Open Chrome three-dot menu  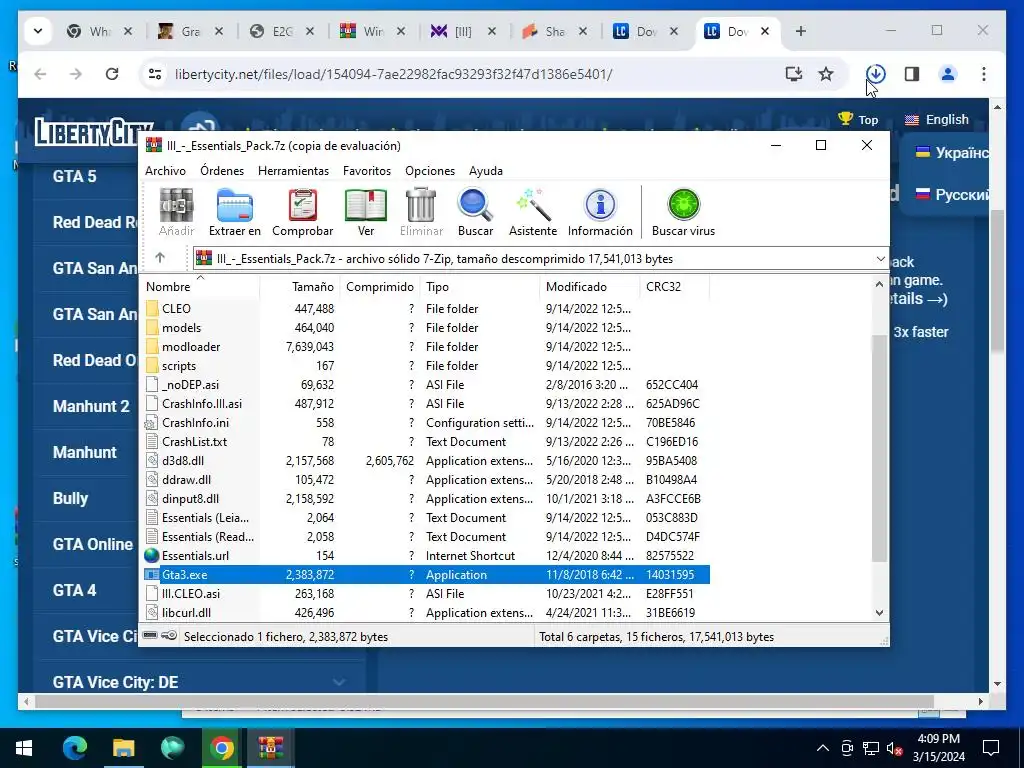[x=984, y=74]
